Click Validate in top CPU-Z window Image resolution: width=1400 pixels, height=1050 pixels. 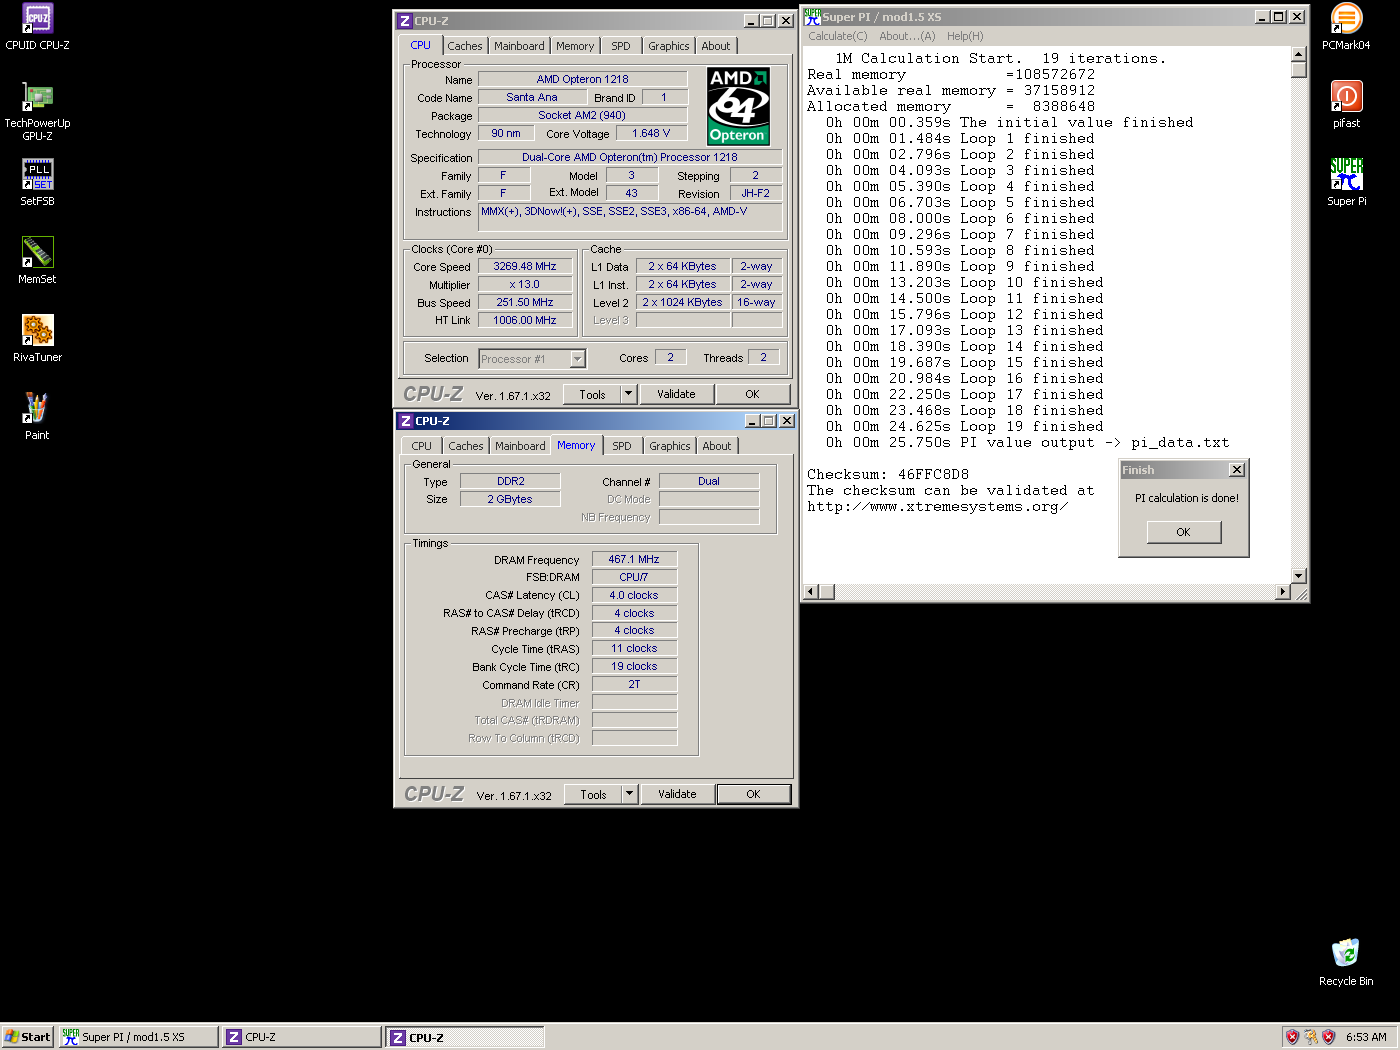[x=676, y=394]
